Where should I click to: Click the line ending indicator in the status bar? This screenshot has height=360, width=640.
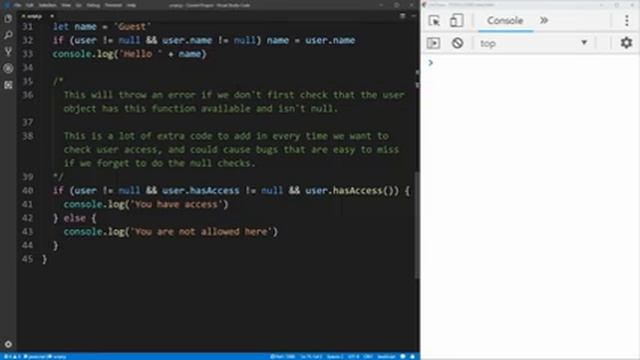368,356
